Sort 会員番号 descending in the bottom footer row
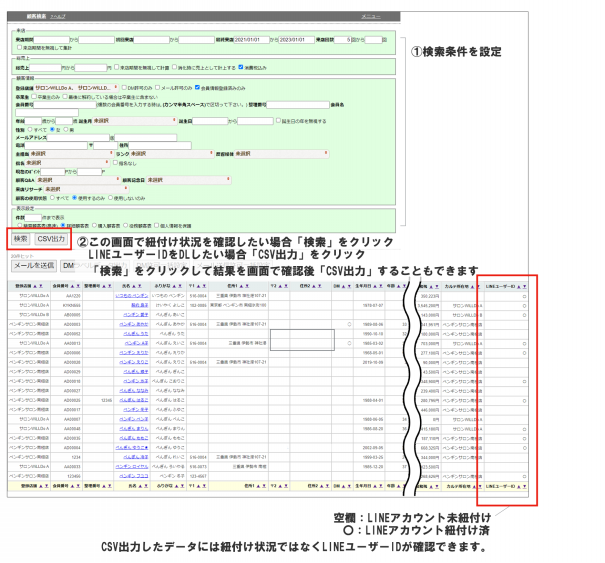 [78, 486]
